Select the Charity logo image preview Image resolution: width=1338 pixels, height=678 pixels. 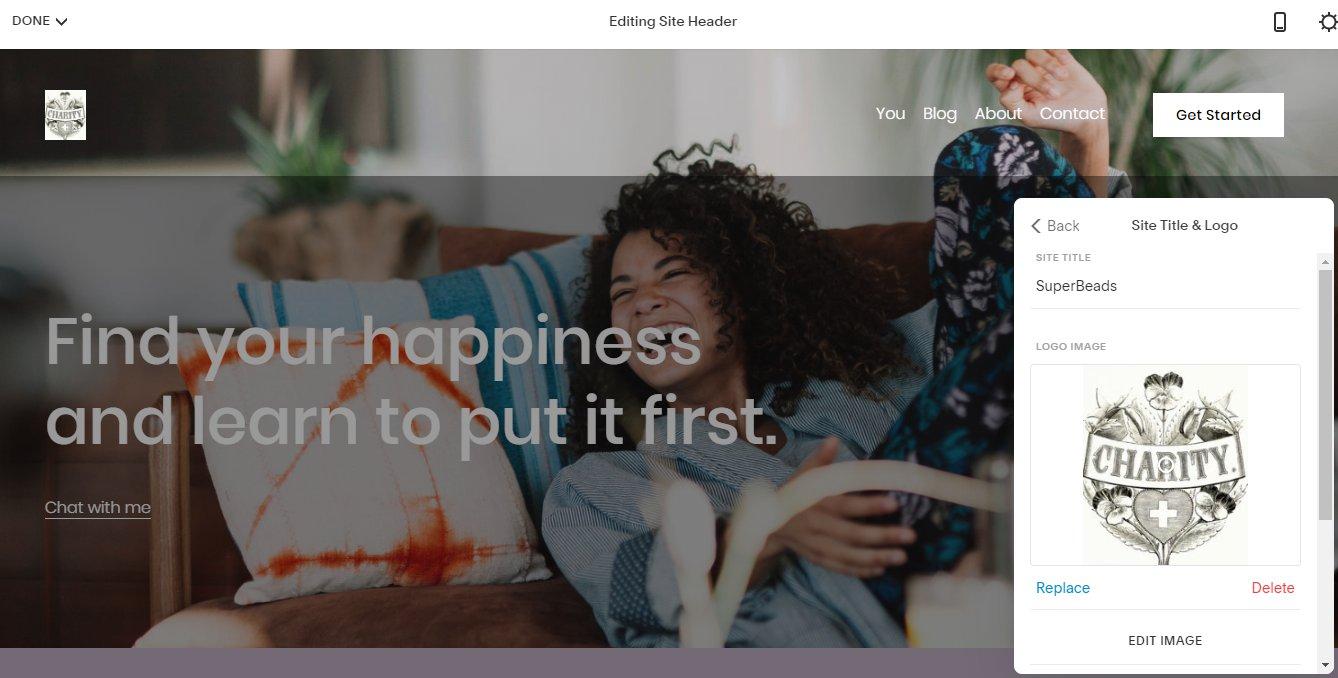pos(1165,465)
